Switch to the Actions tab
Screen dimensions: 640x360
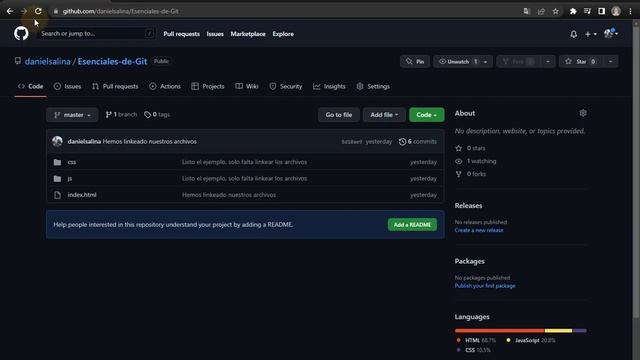[165, 87]
